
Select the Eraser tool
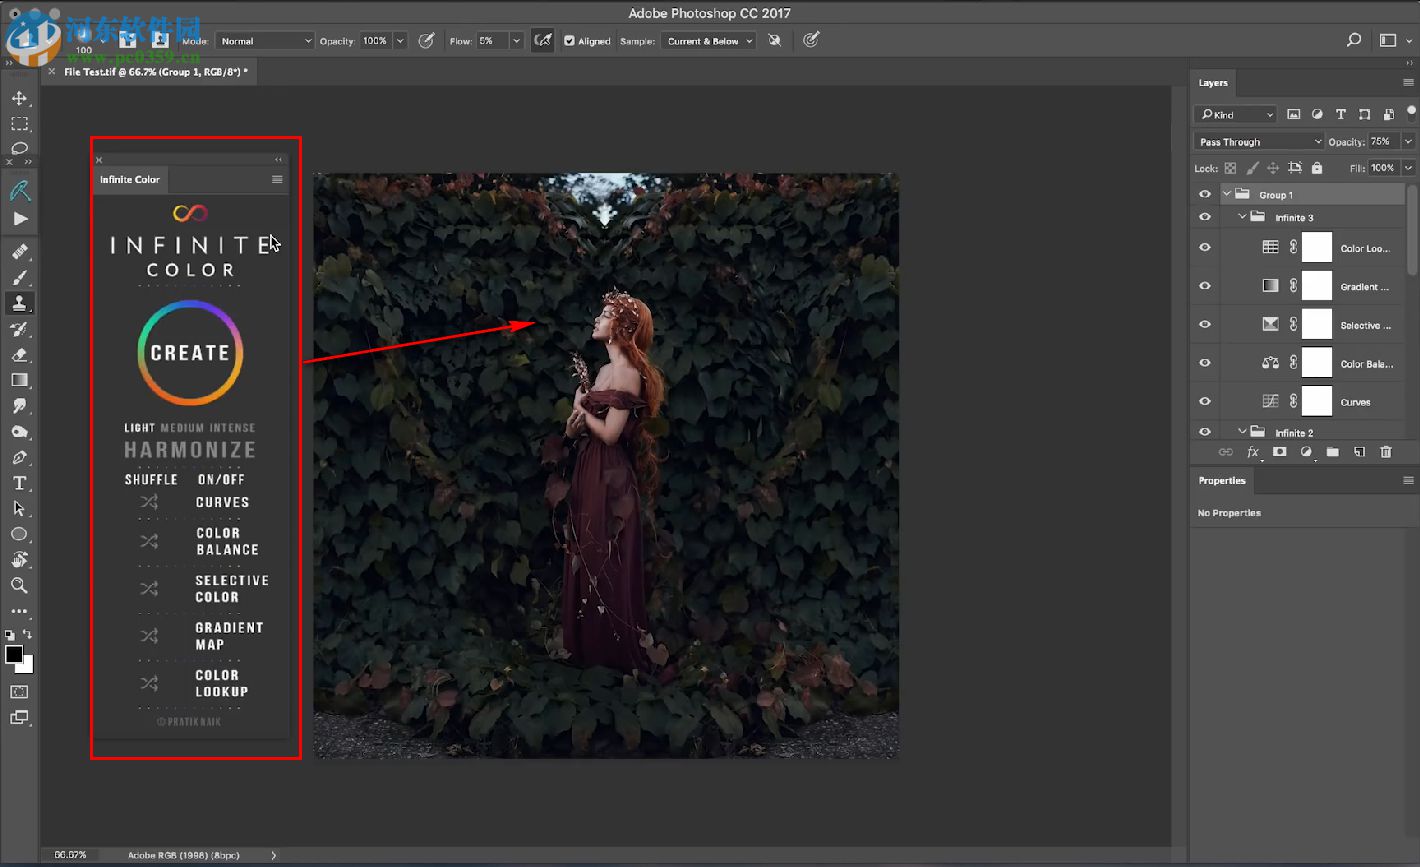[19, 355]
